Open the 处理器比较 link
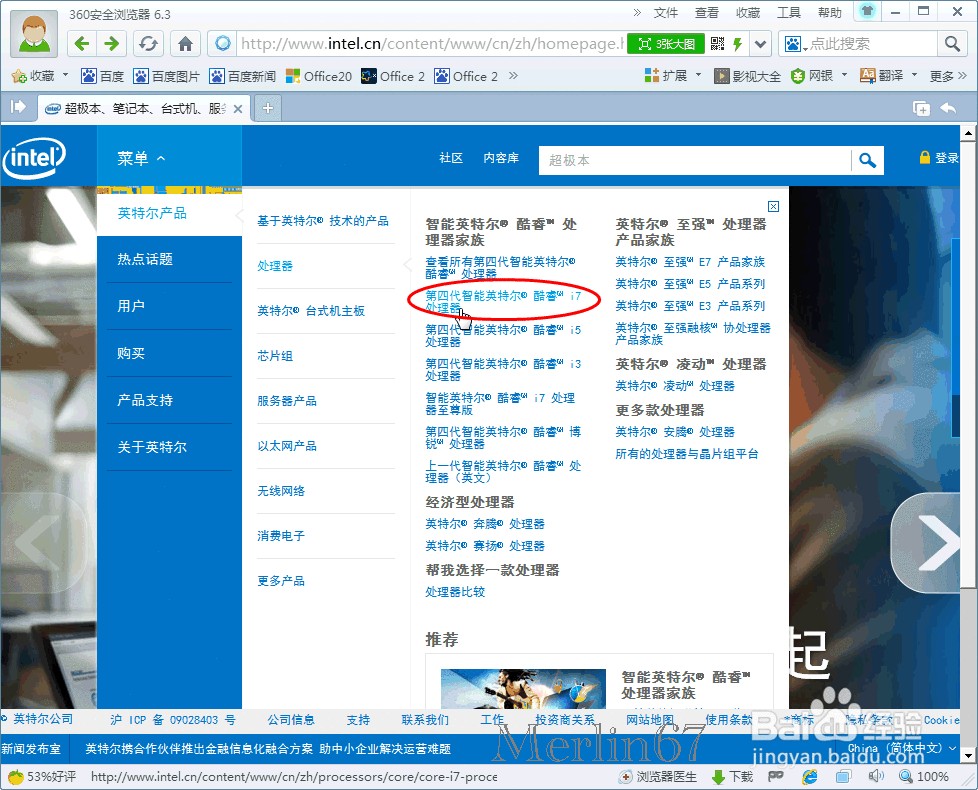978x790 pixels. tap(455, 592)
